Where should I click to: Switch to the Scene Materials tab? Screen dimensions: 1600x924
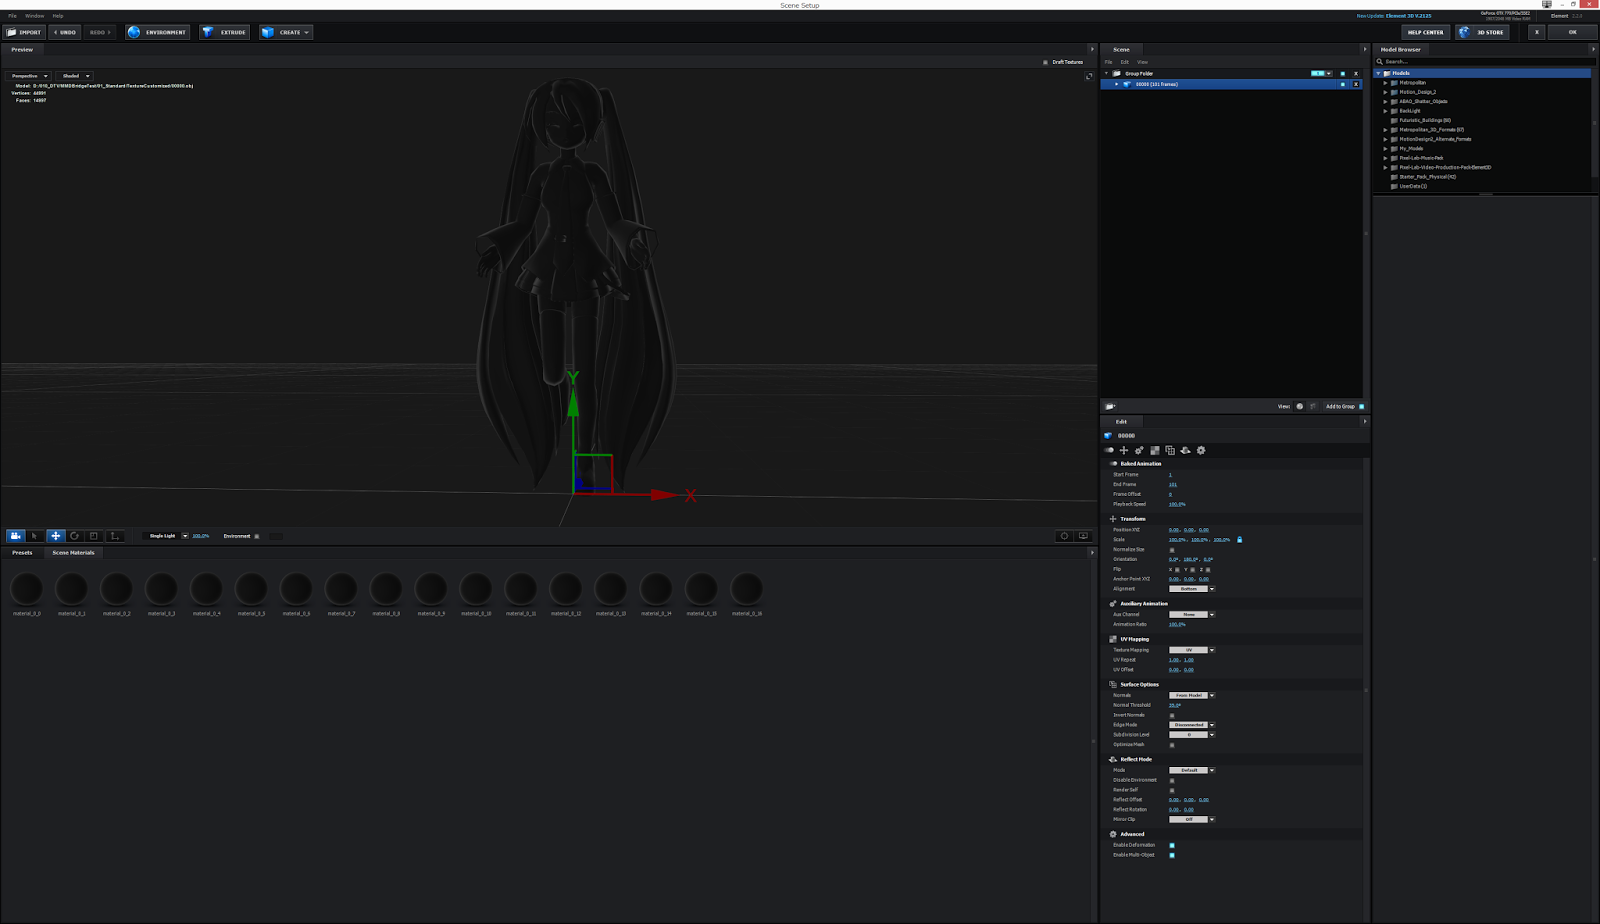pos(73,552)
